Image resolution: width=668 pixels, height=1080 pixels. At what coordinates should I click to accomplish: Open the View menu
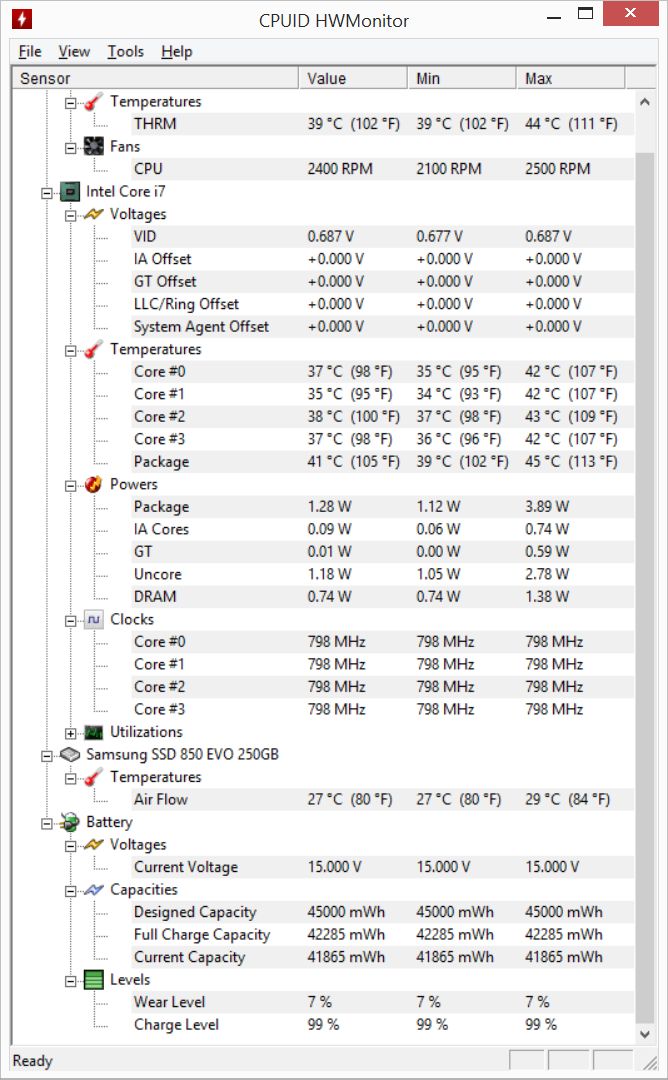click(74, 52)
